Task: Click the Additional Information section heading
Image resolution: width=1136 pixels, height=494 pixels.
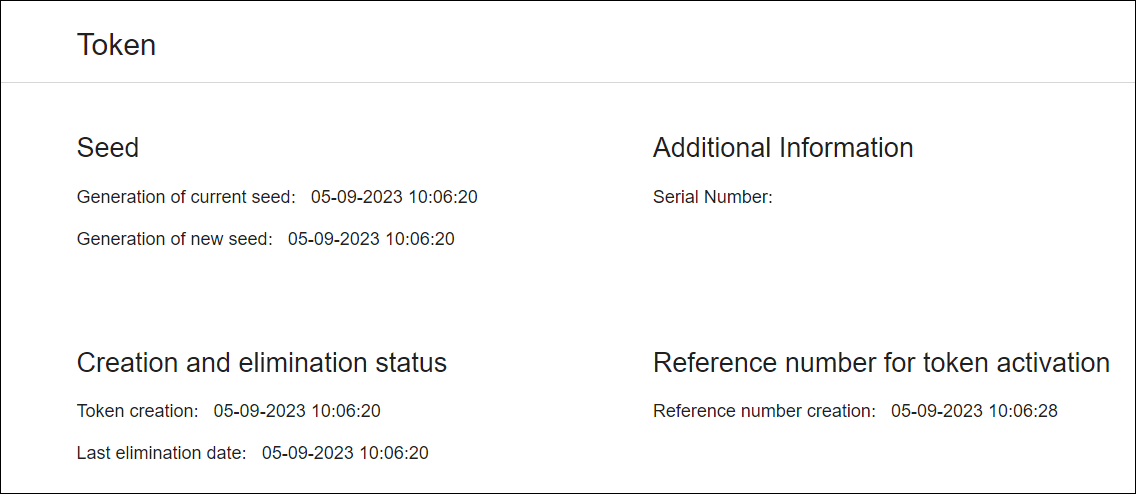Action: 783,148
